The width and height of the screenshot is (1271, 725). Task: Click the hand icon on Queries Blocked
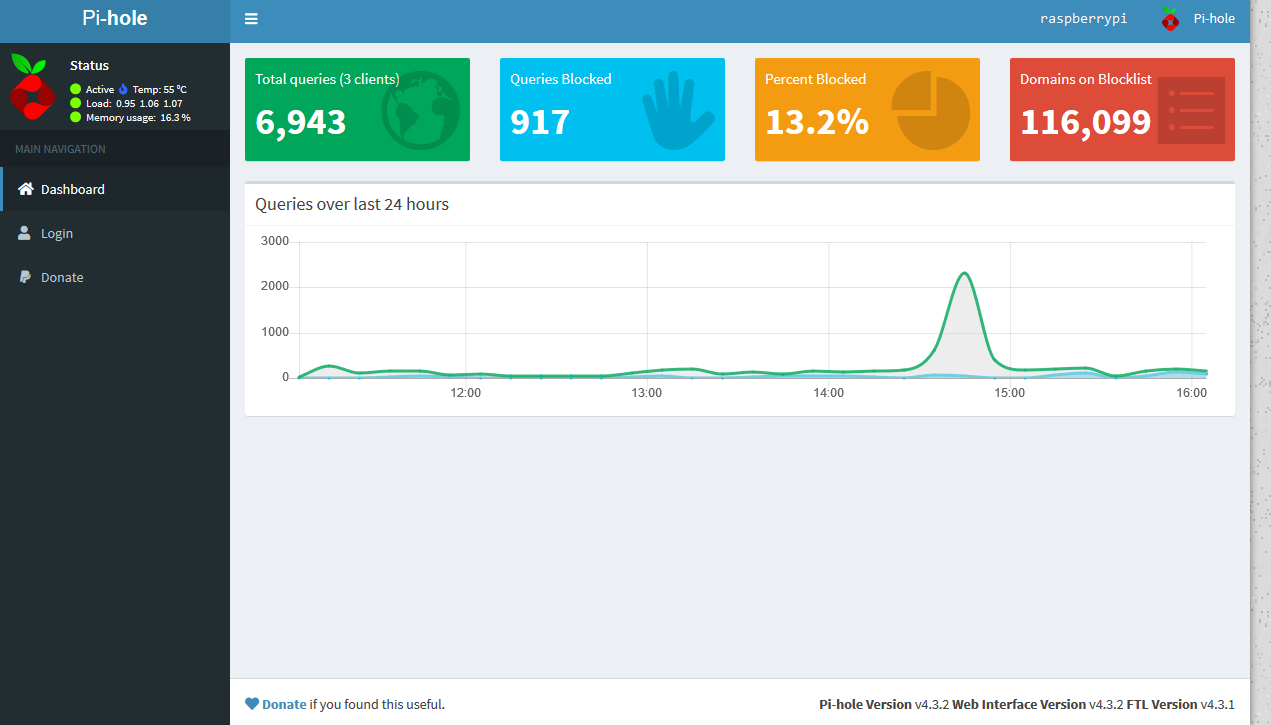677,110
